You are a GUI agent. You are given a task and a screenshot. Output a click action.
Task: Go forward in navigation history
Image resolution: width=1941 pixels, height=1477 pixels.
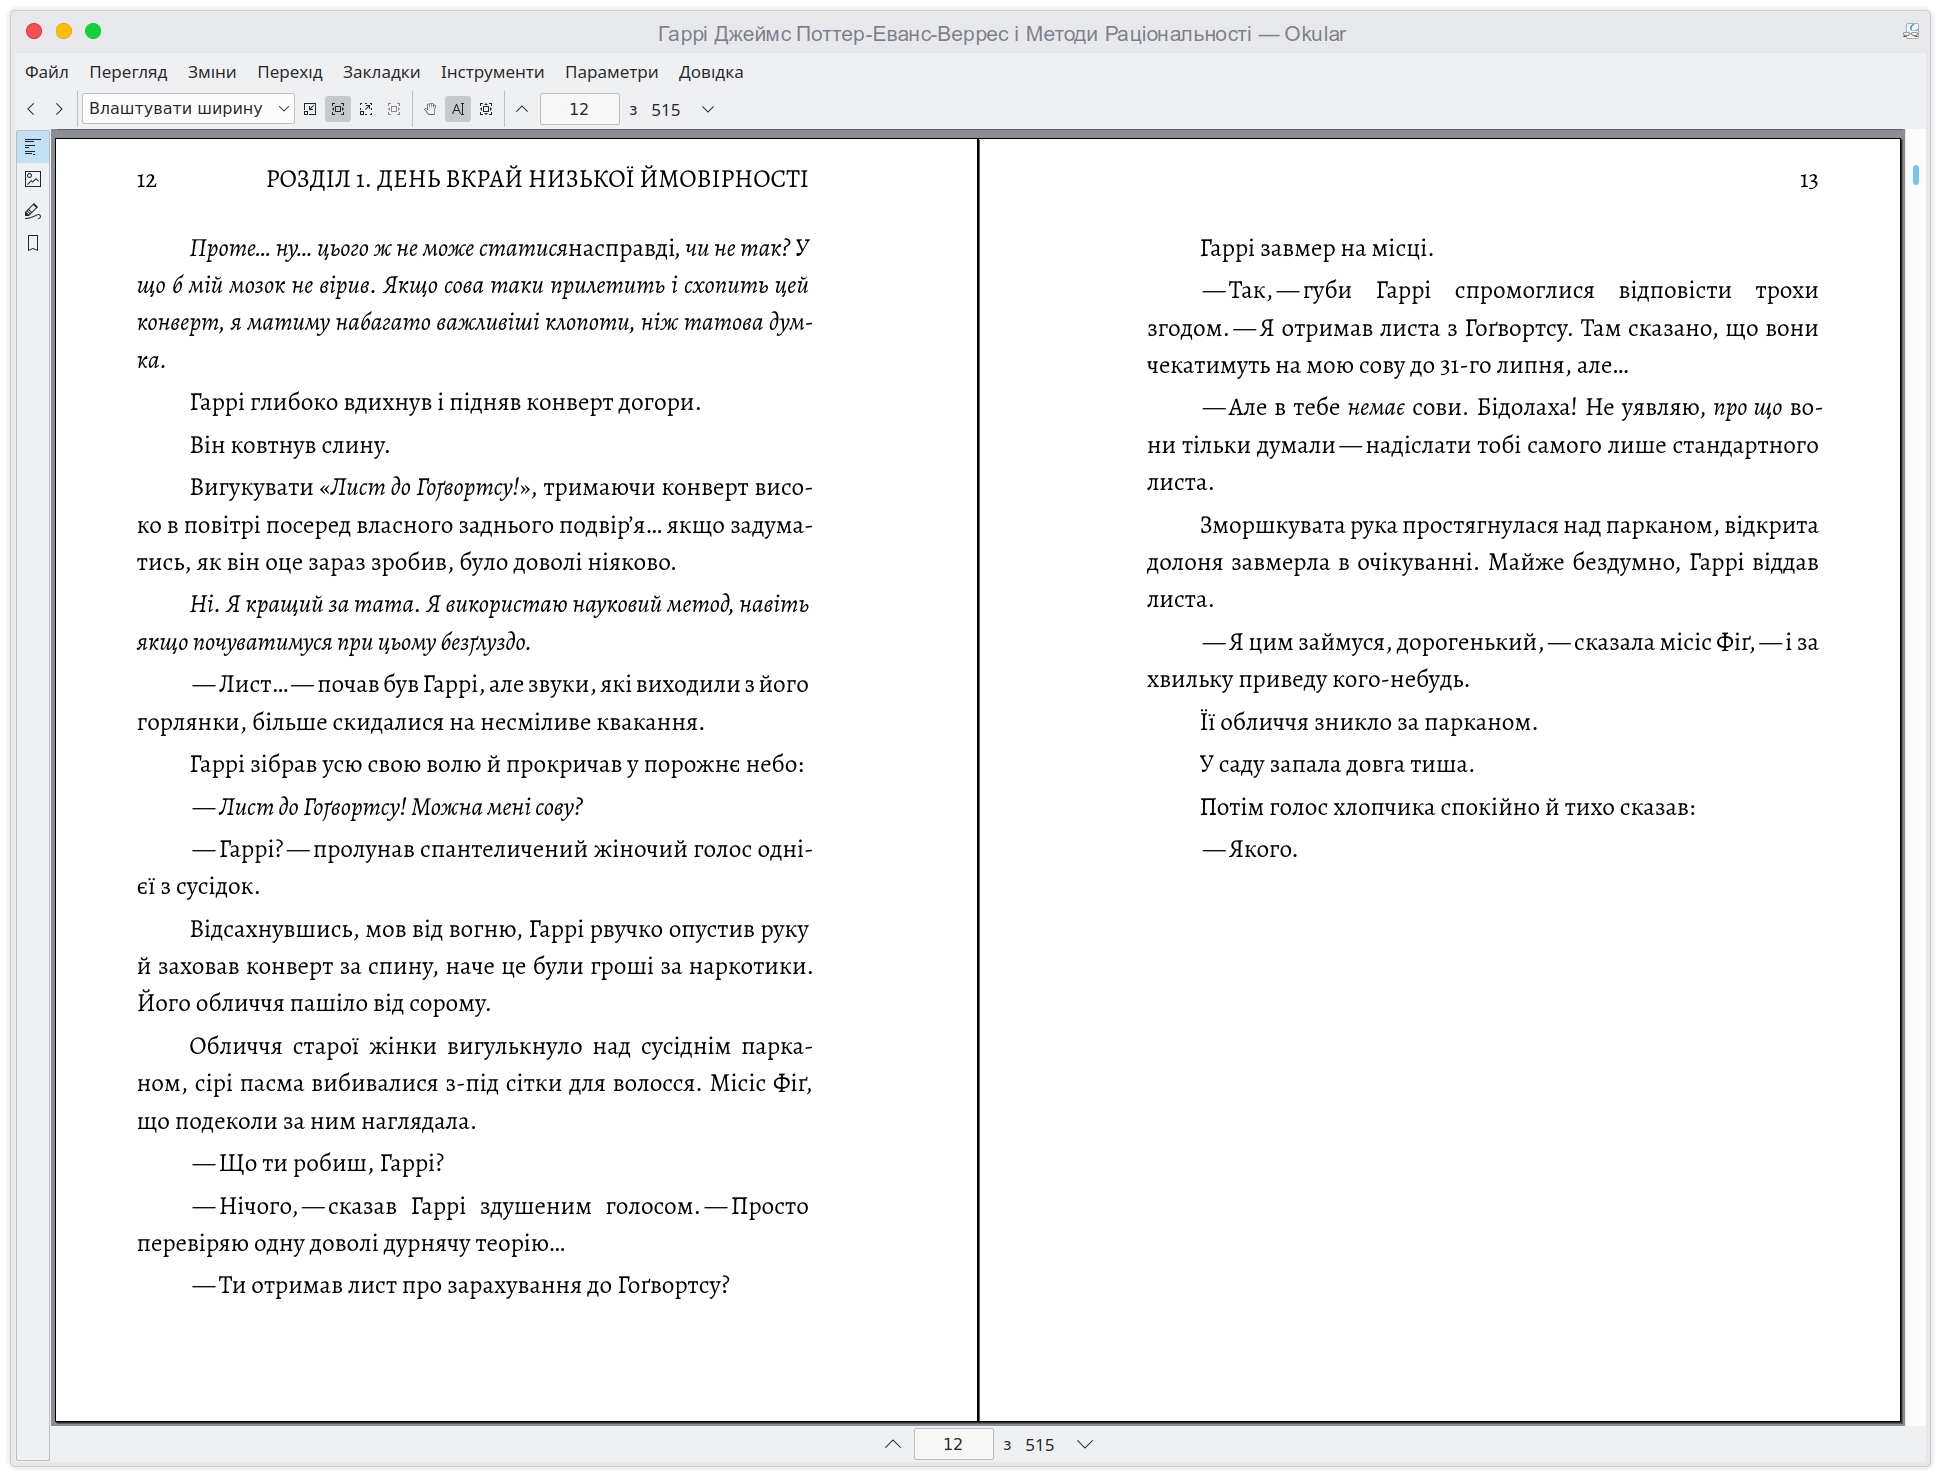(59, 109)
